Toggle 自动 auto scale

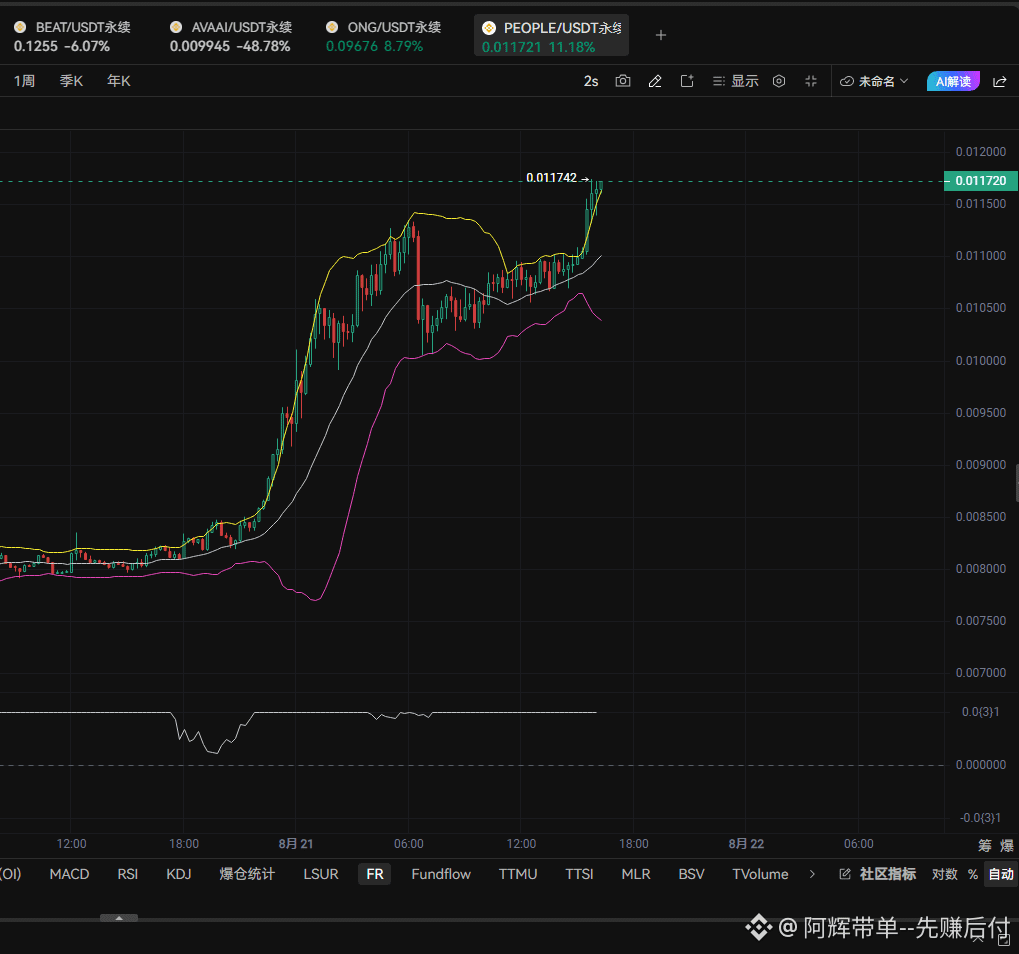(x=1001, y=874)
